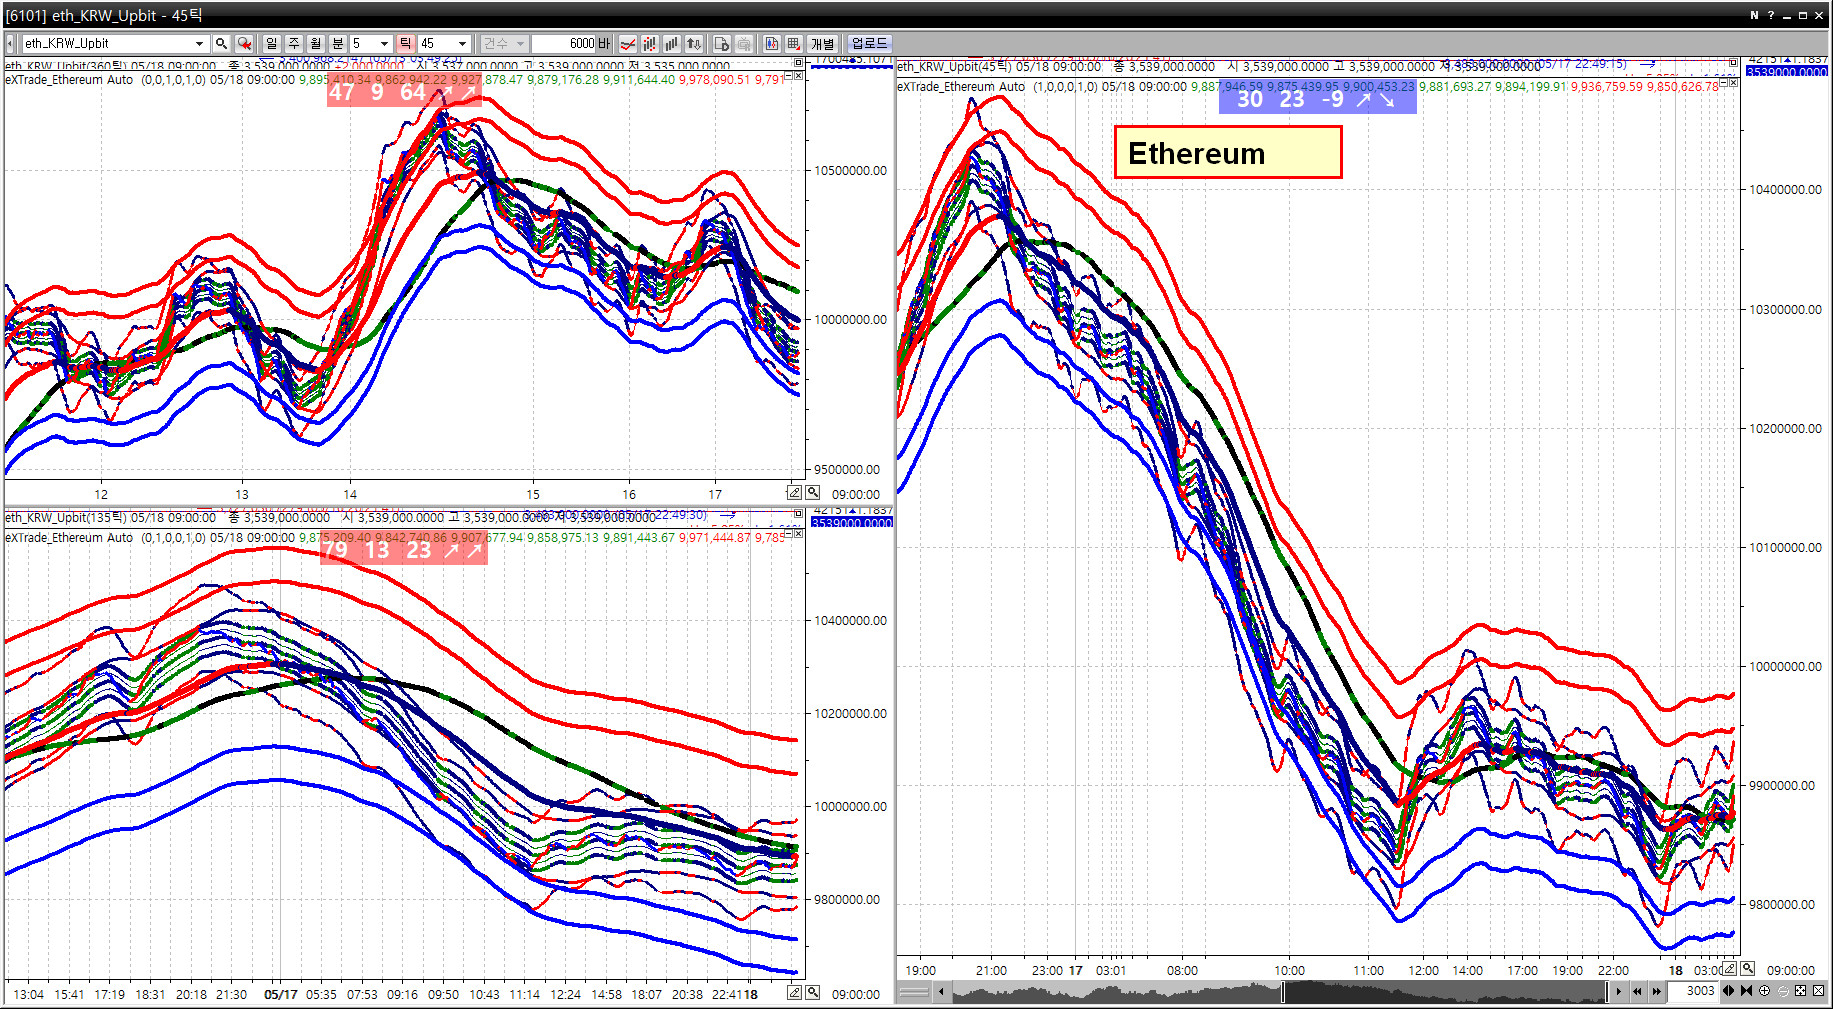
Task: Click the symbol search magnifier icon
Action: click(221, 43)
